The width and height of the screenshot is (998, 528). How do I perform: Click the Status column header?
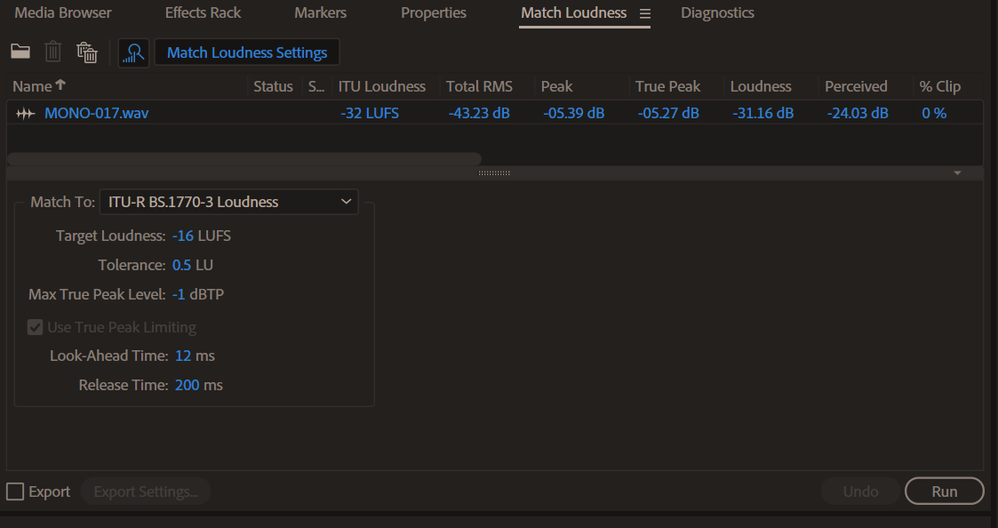point(274,86)
